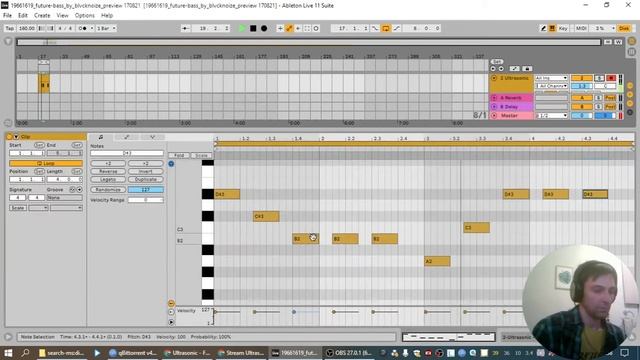Toggle the computer MIDI keyboard icon
Screen dimensions: 640x360
[x=552, y=28]
